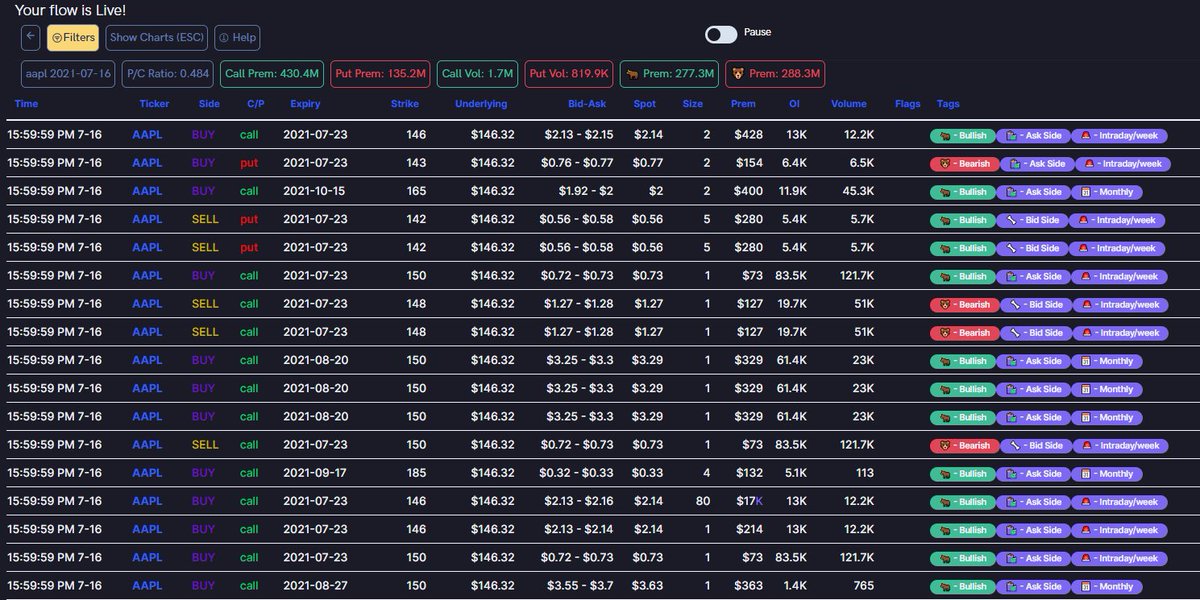Click the Call Prem: 430.4M chip

[273, 73]
